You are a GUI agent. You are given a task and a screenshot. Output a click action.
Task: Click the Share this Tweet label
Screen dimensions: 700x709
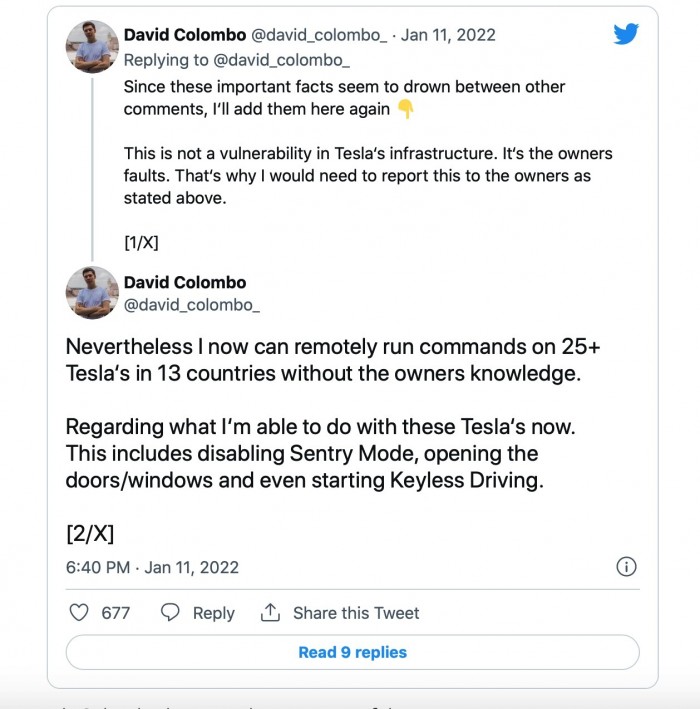pyautogui.click(x=356, y=613)
